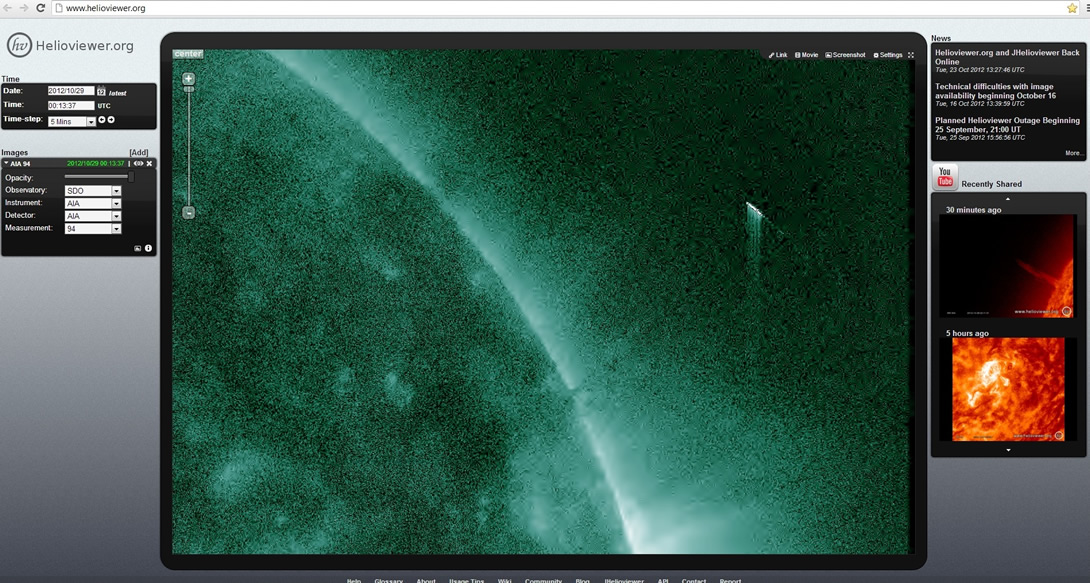Click the Opacity slider handle
Viewport: 1090px width, 583px height.
coord(130,177)
